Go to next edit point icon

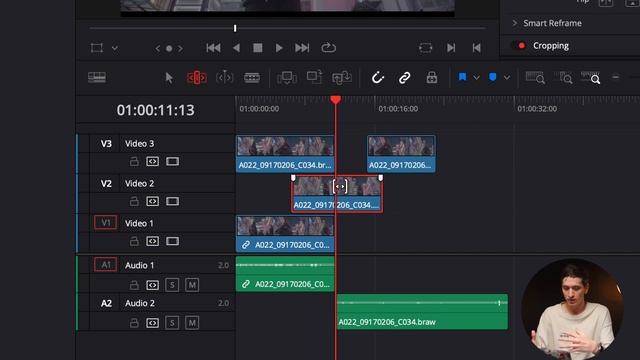point(451,48)
